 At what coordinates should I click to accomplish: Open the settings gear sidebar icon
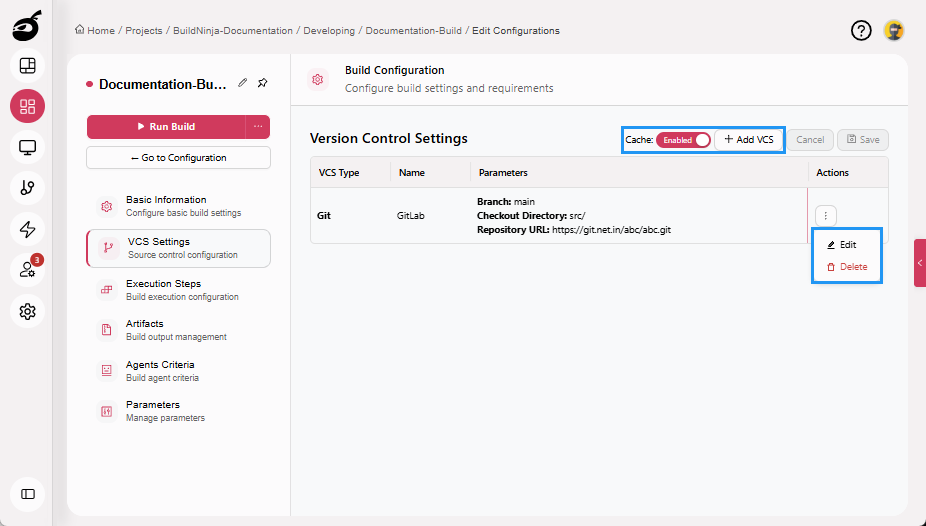[27, 311]
